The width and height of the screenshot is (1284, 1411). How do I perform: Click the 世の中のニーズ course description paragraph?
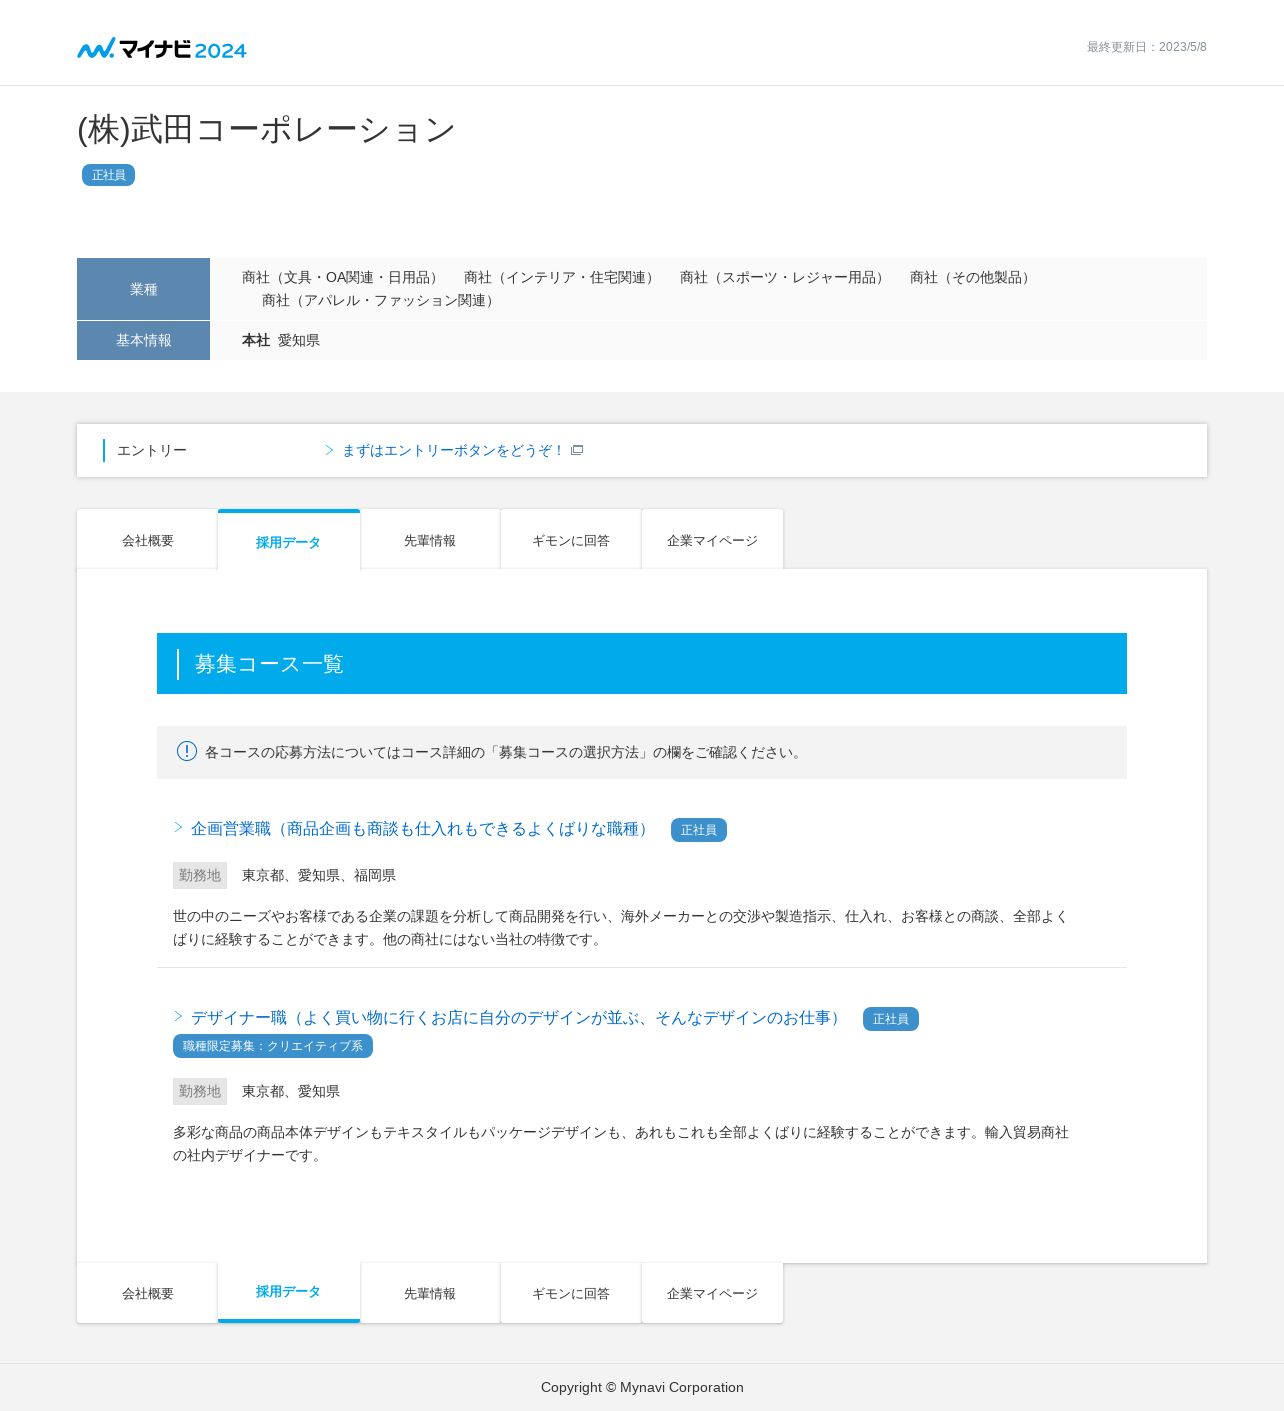coord(621,928)
